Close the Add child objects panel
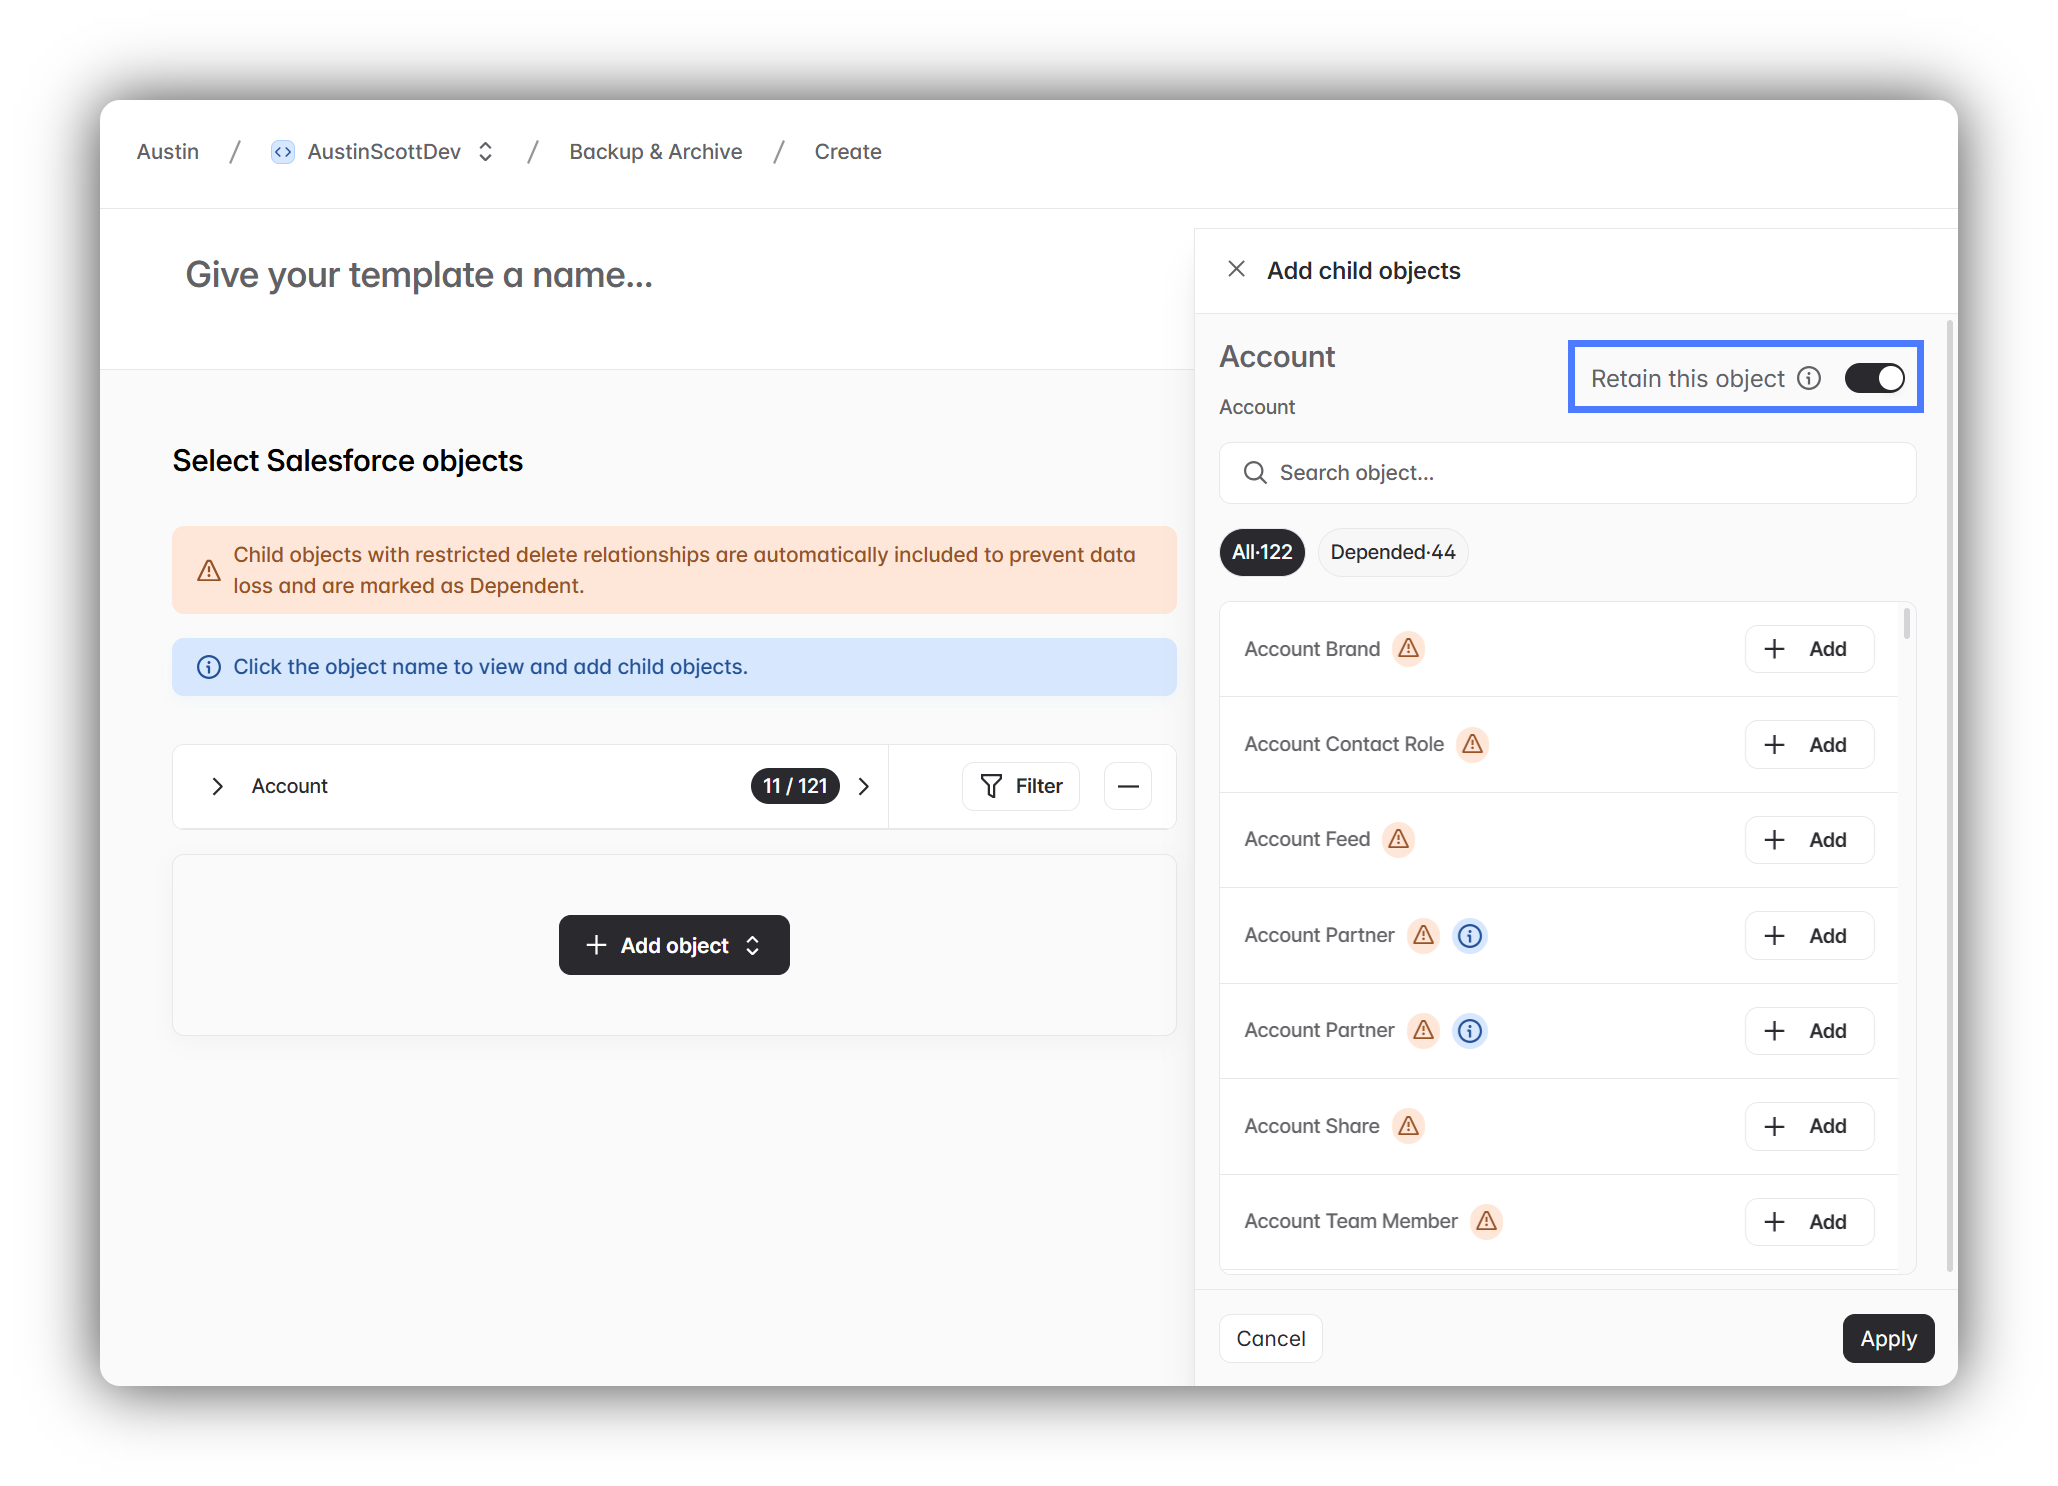Screen dimensions: 2058x1486 (1236, 269)
